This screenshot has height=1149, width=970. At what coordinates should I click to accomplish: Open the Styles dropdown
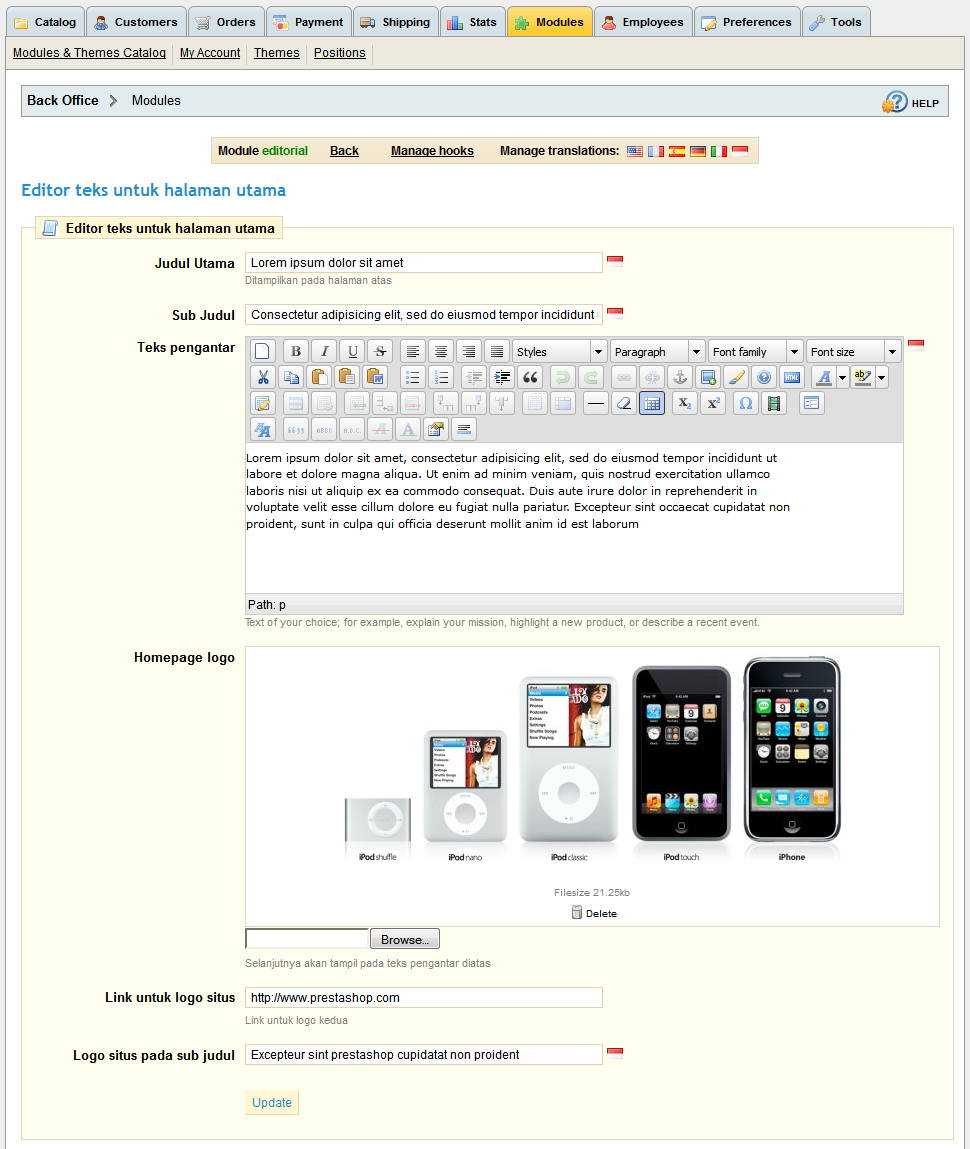(560, 352)
